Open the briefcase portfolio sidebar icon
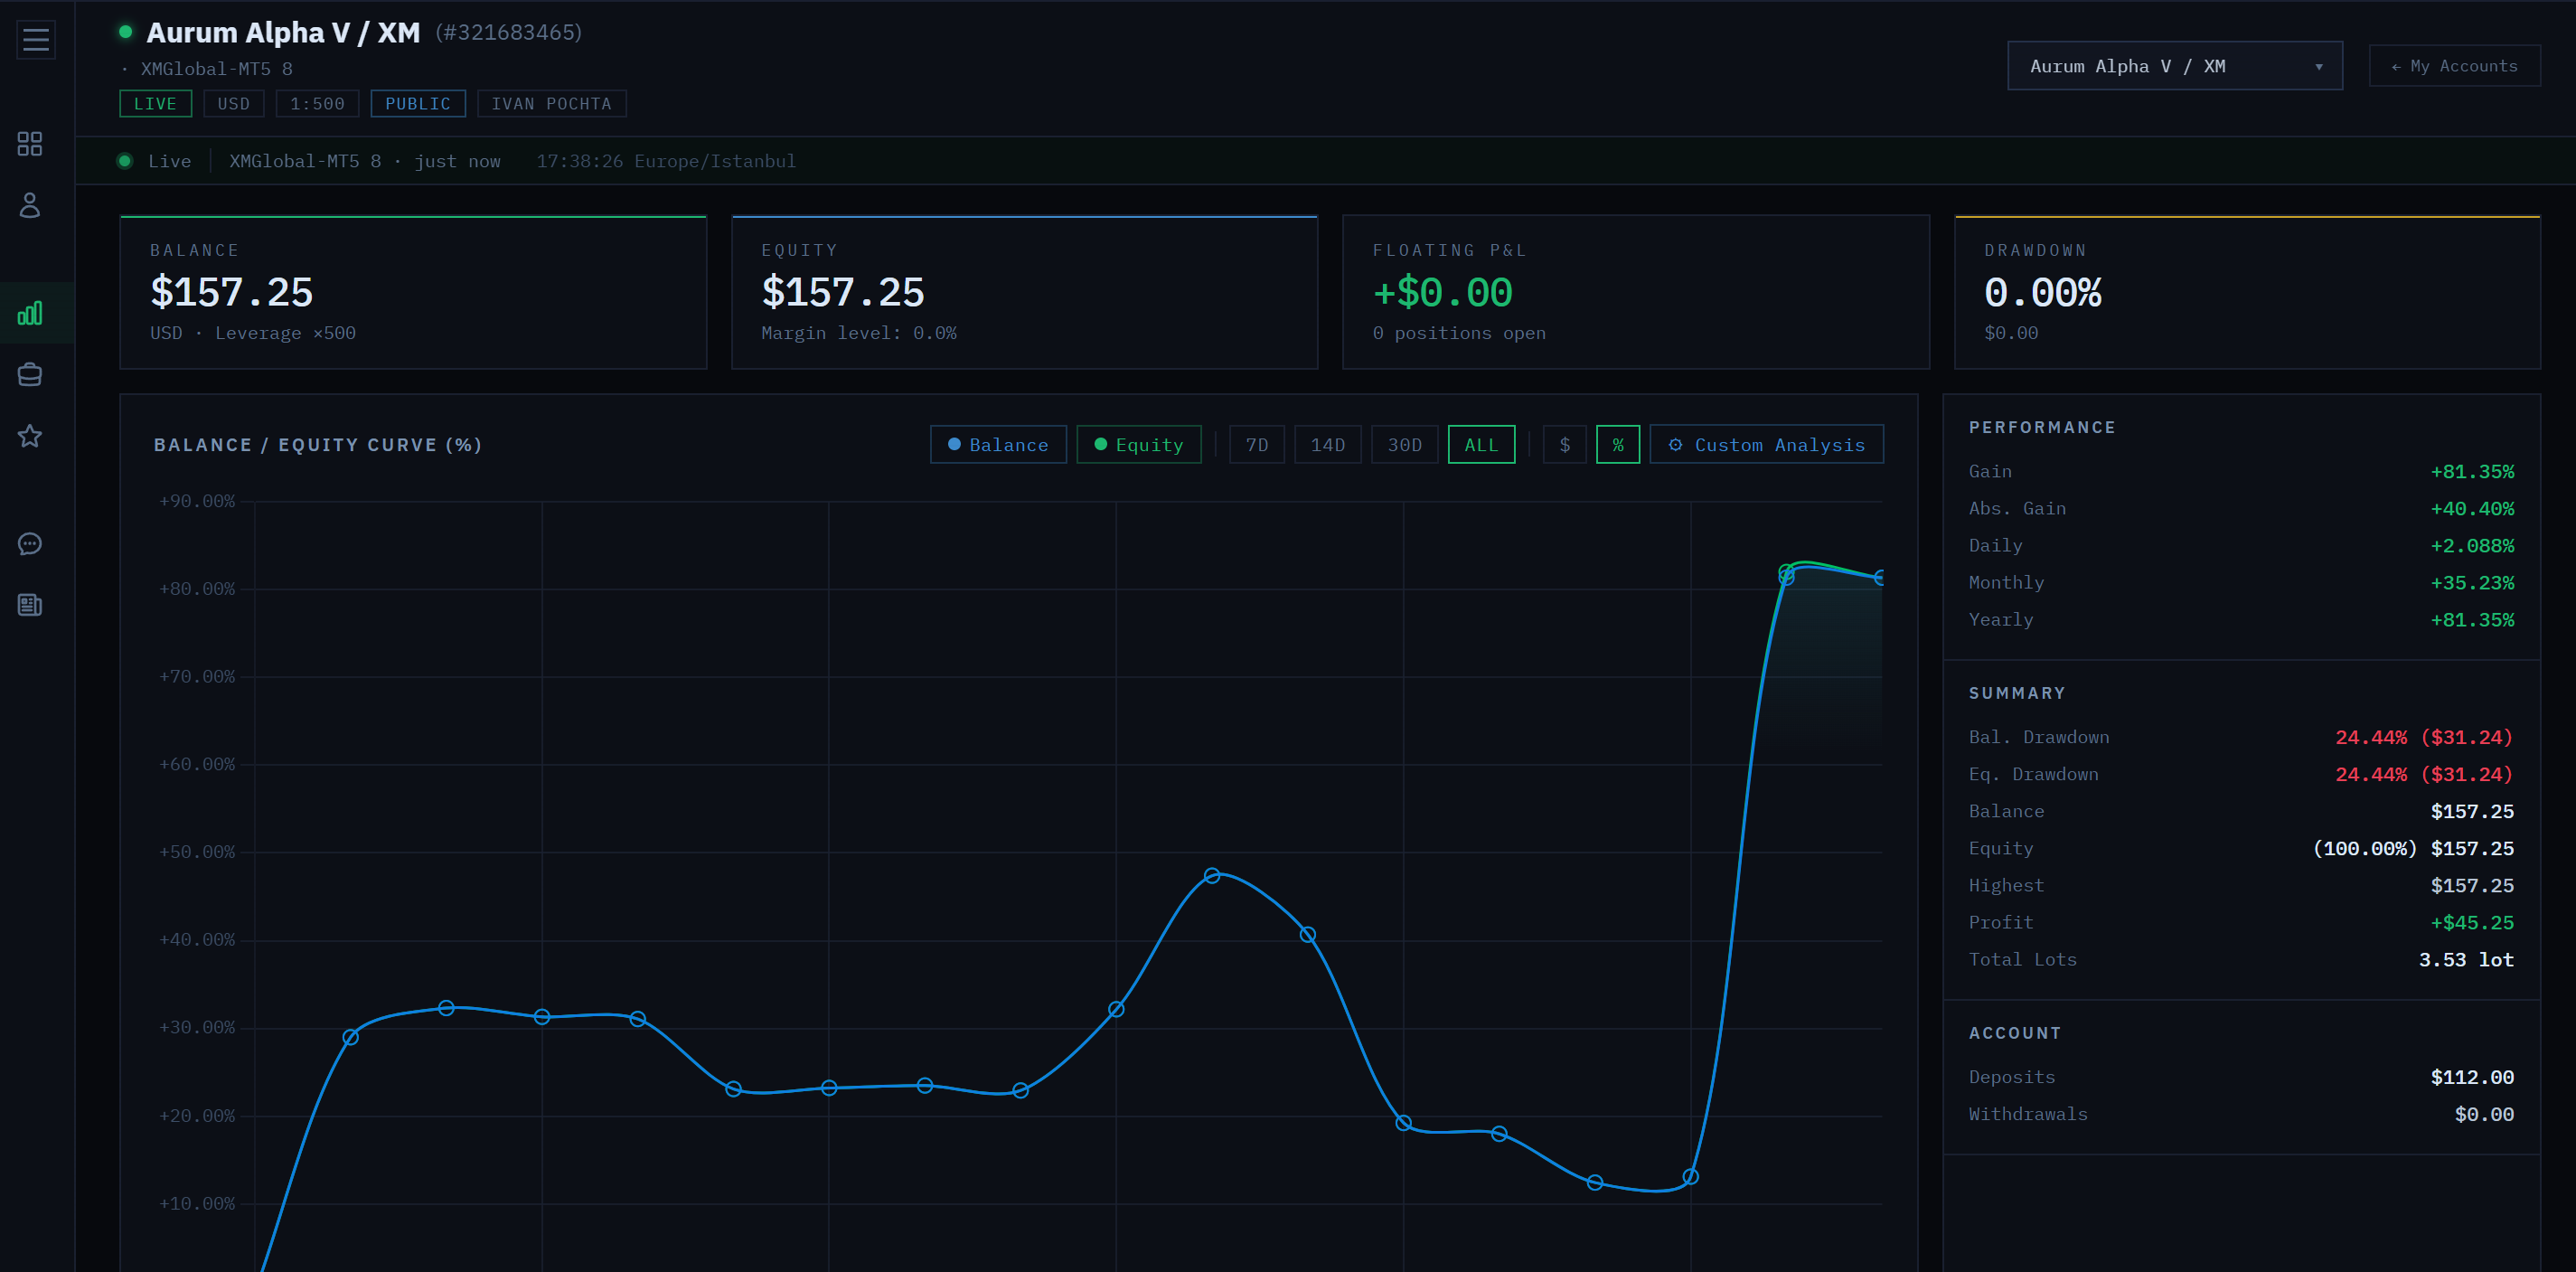Screen dimensions: 2576x1272 pos(30,375)
